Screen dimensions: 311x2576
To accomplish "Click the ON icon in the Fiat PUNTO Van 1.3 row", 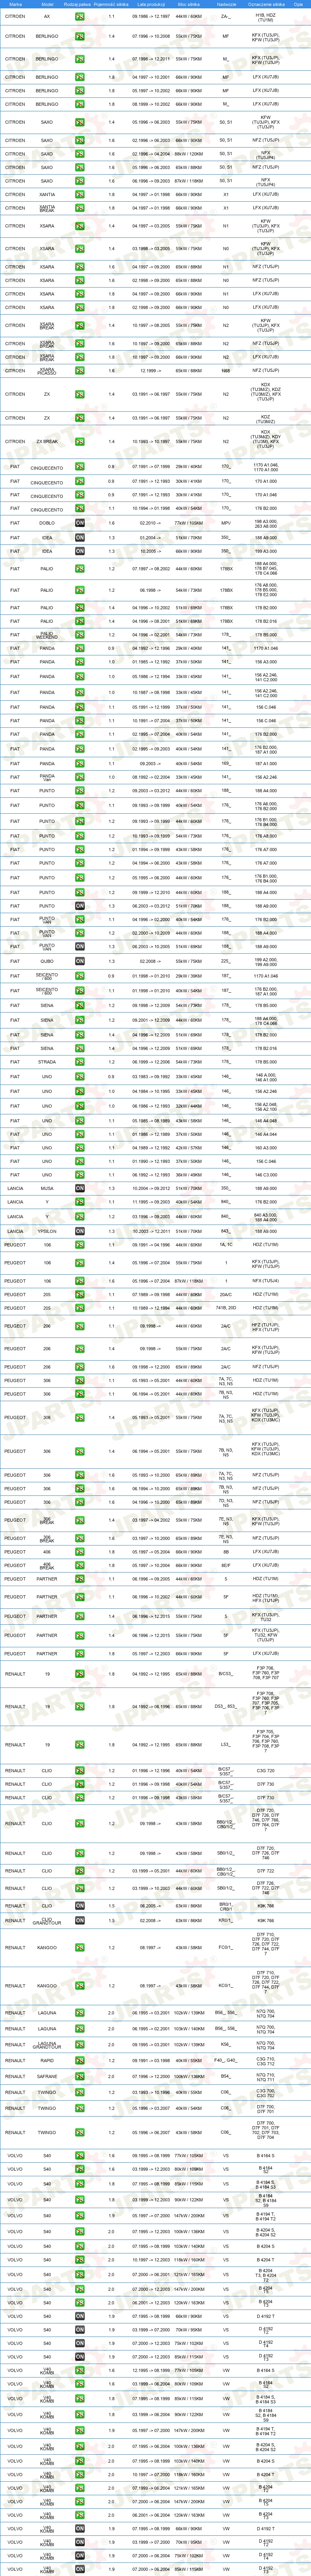I will 79,946.
